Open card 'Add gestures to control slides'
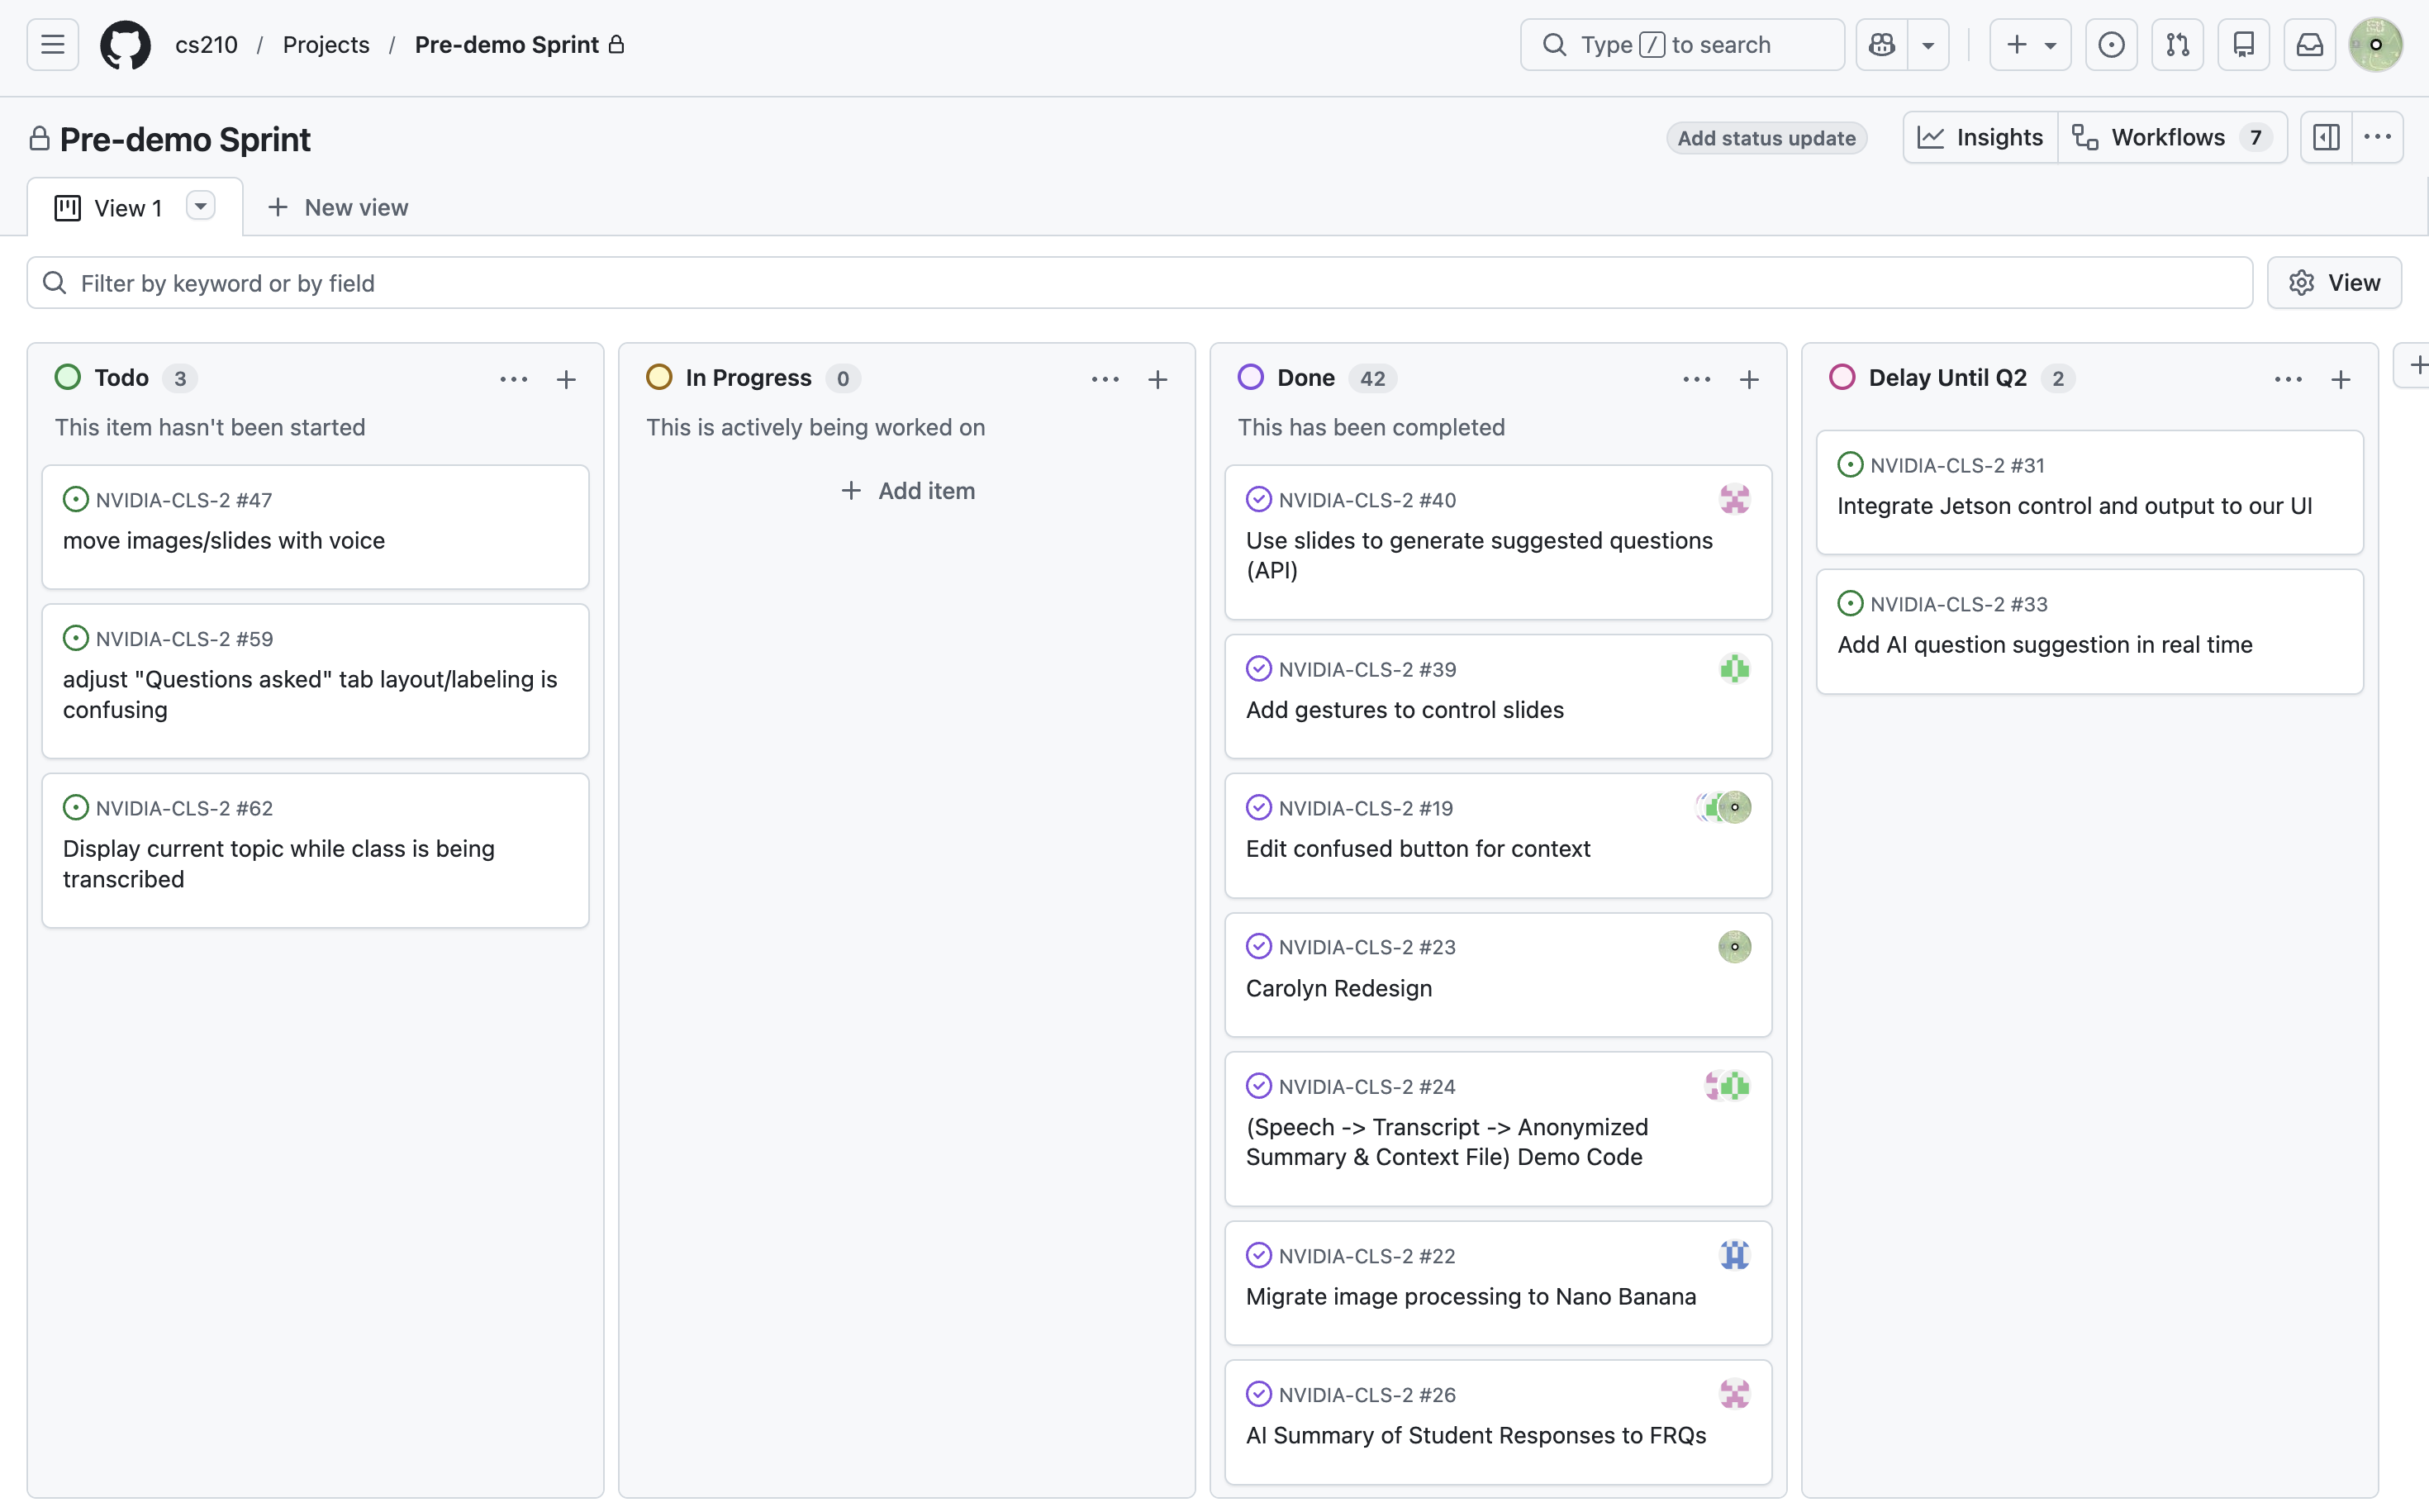Image resolution: width=2429 pixels, height=1512 pixels. [1498, 697]
